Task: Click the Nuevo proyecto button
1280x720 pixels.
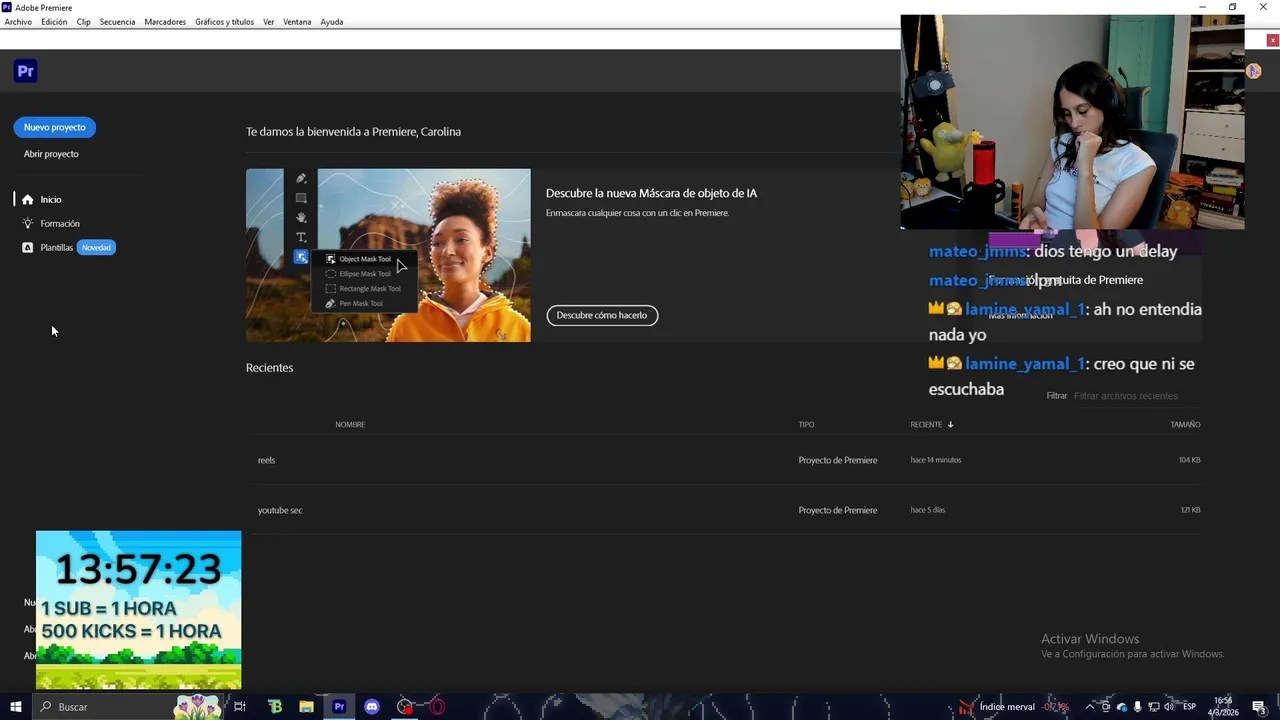Action: (54, 127)
